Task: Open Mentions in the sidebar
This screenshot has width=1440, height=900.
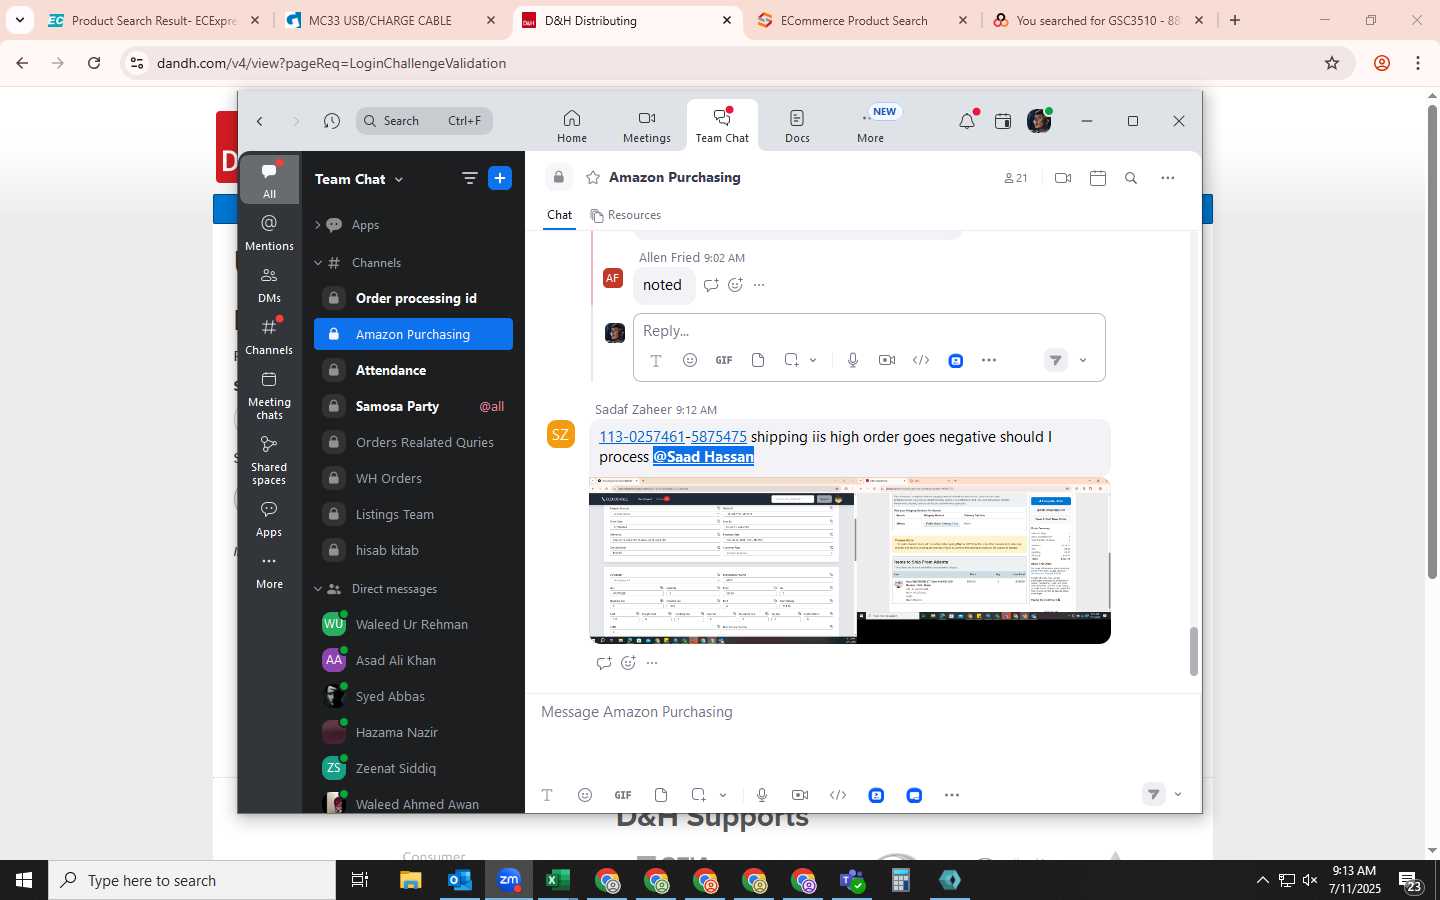Action: pyautogui.click(x=269, y=232)
